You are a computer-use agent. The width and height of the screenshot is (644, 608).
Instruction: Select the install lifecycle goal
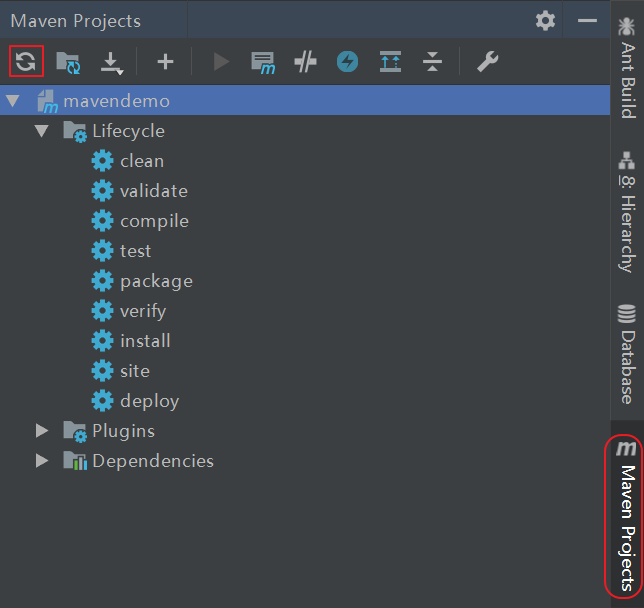coord(145,341)
